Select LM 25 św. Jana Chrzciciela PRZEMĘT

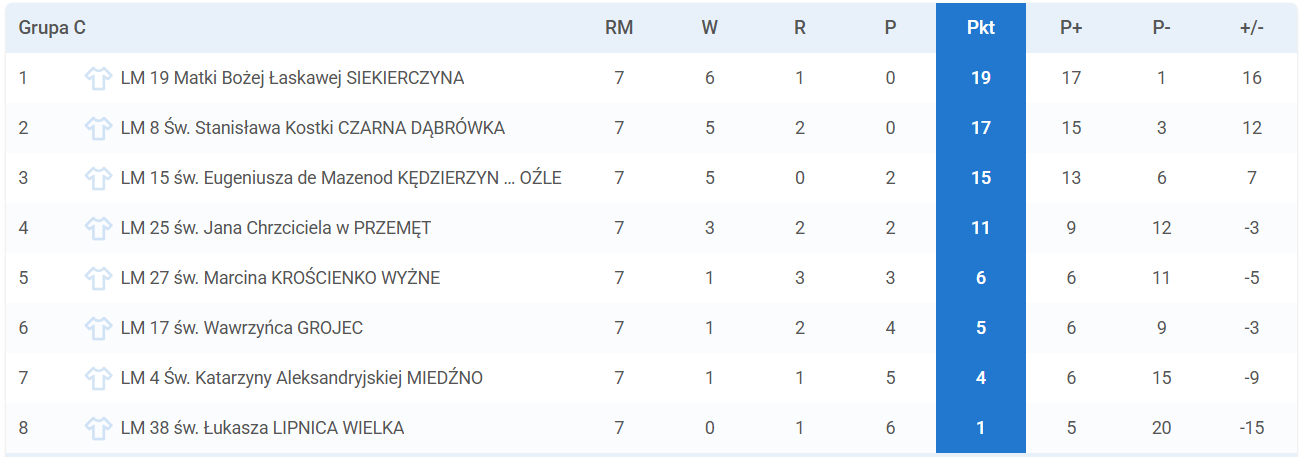coord(275,228)
